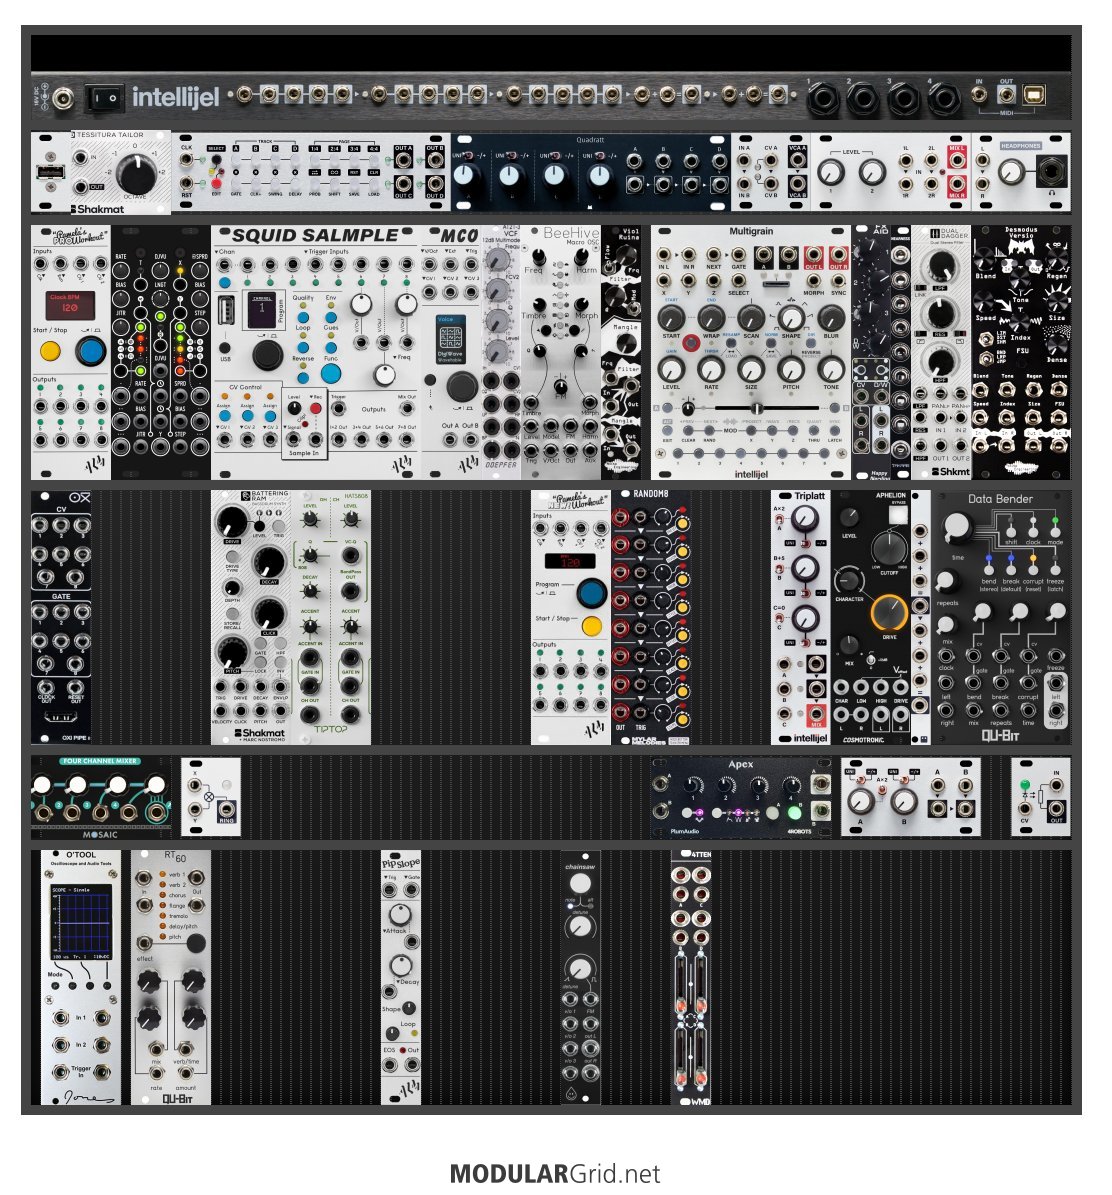Click the Intellijel logo on Multigrain

point(751,474)
